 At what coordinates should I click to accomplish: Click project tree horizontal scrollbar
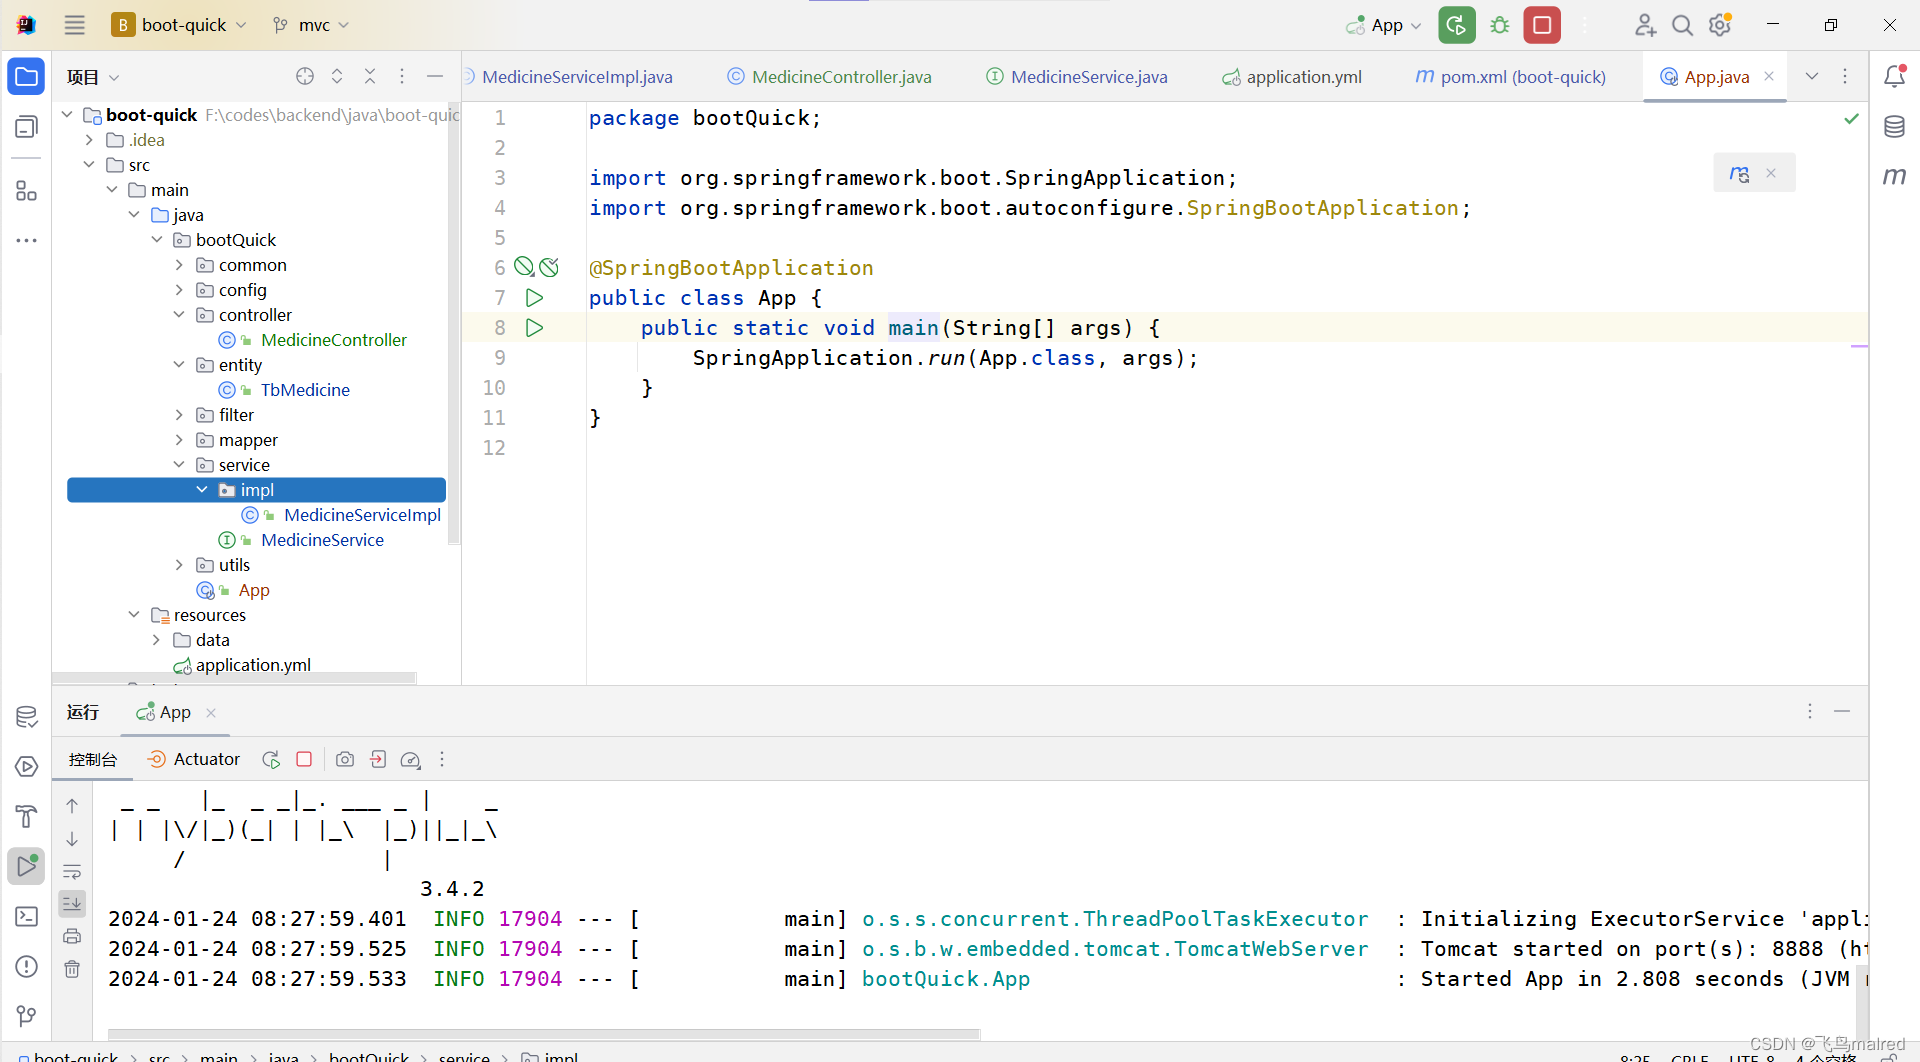(x=235, y=678)
